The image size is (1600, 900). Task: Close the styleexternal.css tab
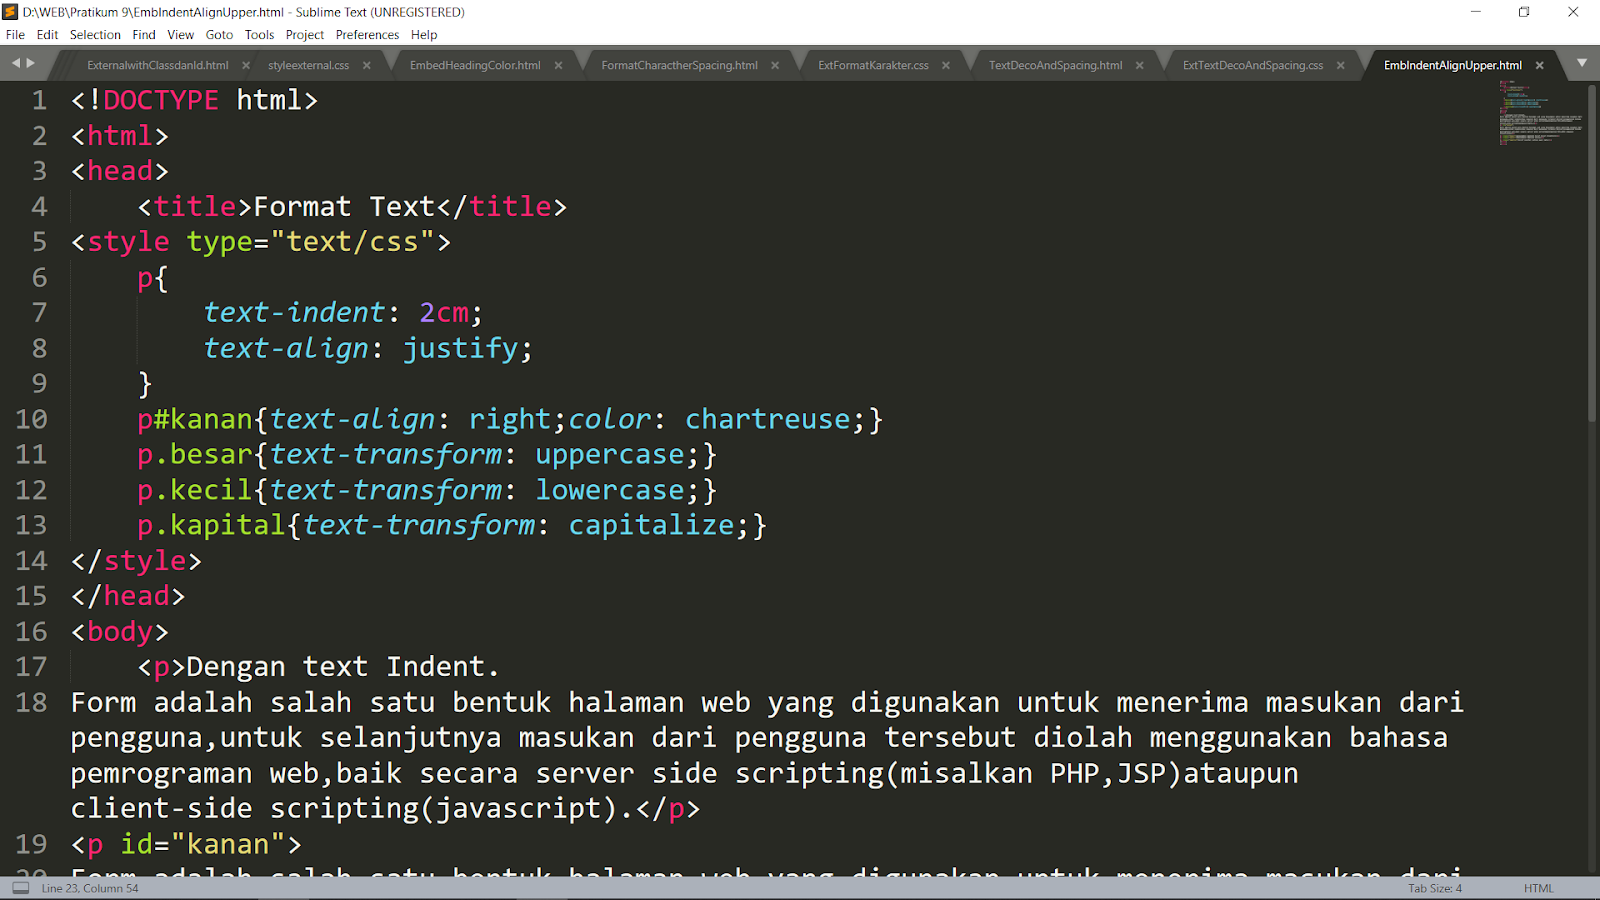point(367,64)
